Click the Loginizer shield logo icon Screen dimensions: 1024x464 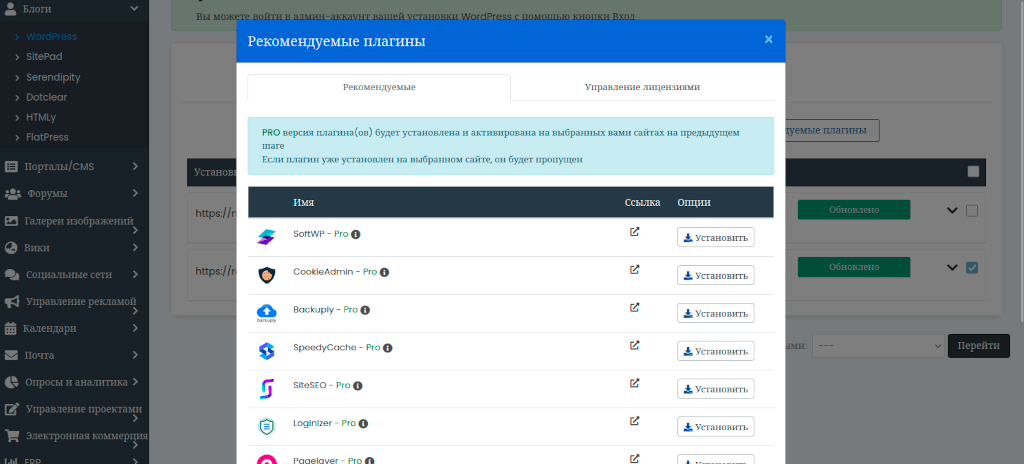266,427
